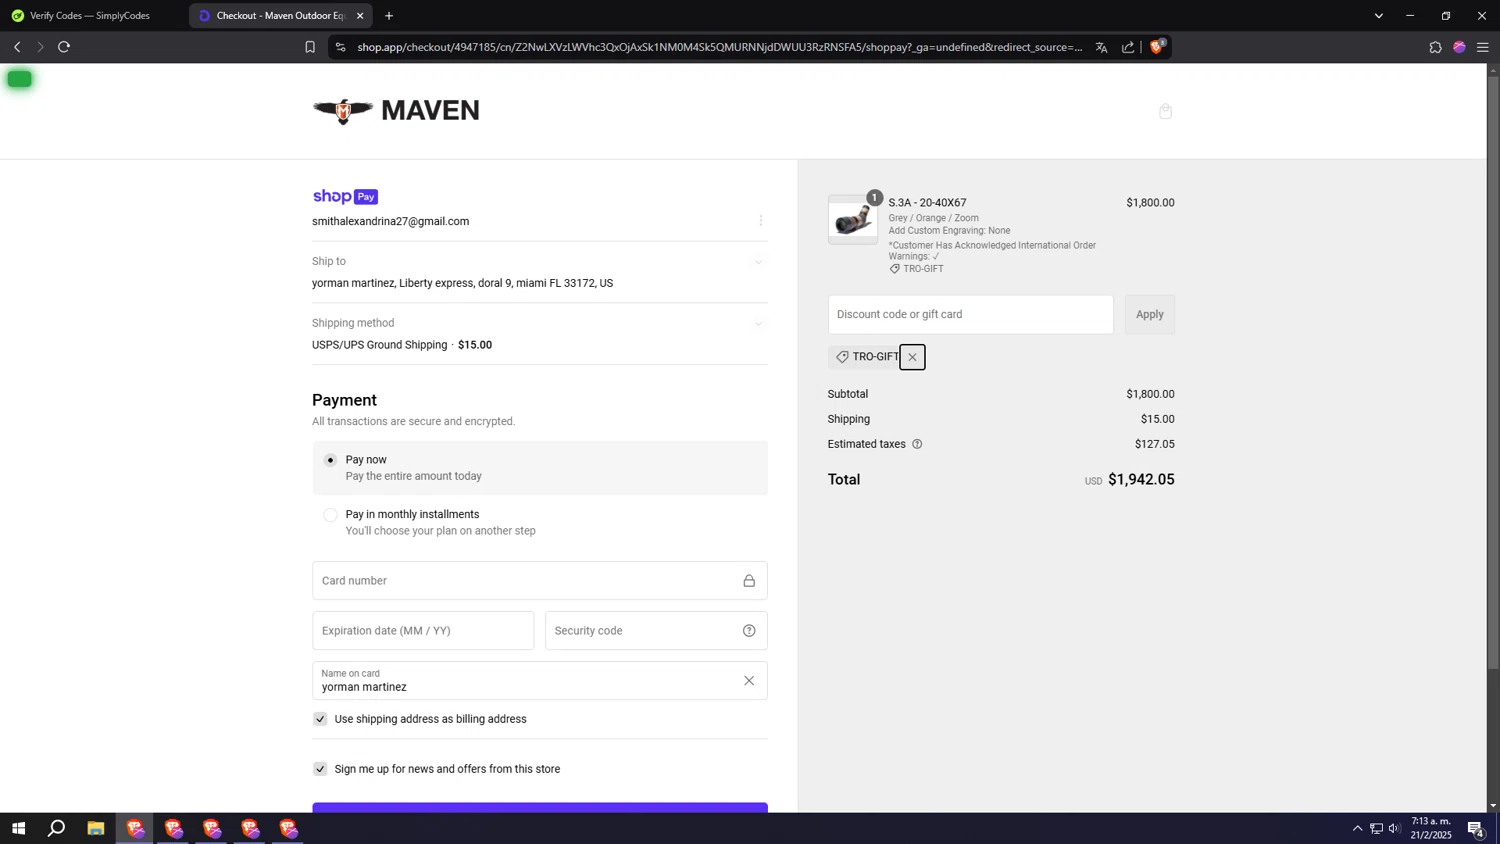Open the browser hamburger menu
The image size is (1500, 844).
tap(1483, 47)
